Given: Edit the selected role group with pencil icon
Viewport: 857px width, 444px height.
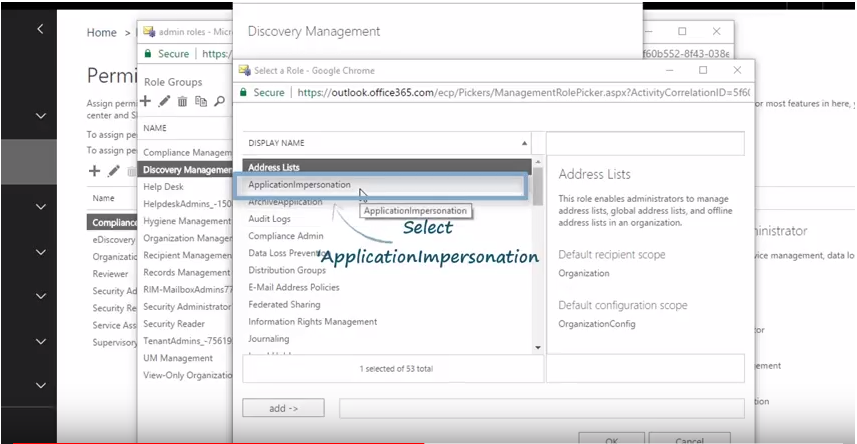Looking at the screenshot, I should pos(164,101).
